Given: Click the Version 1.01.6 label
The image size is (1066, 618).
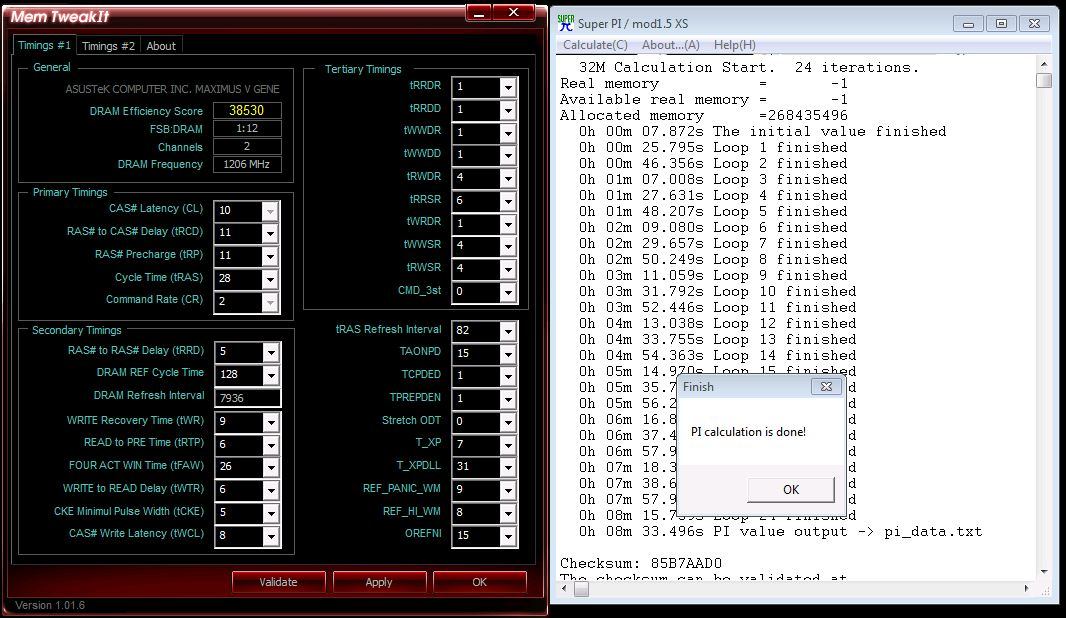Looking at the screenshot, I should click(50, 605).
